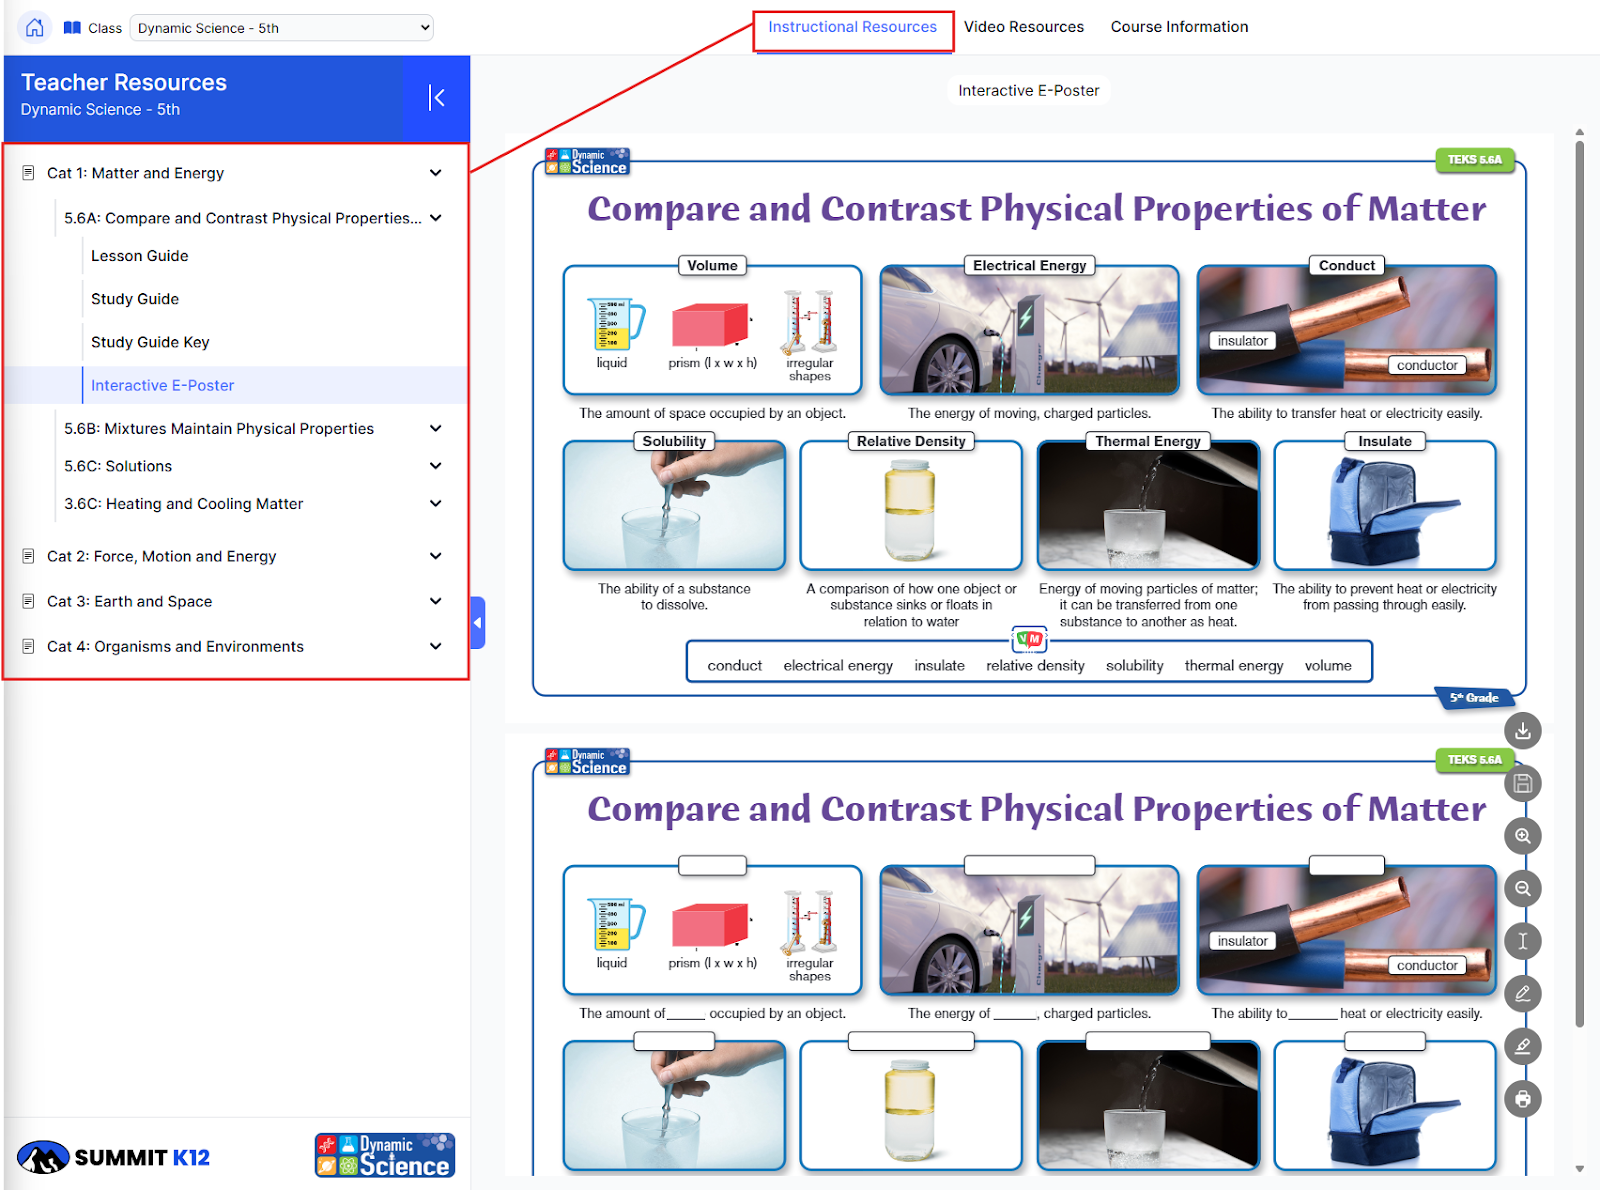
Task: Go to the home icon
Action: [35, 27]
